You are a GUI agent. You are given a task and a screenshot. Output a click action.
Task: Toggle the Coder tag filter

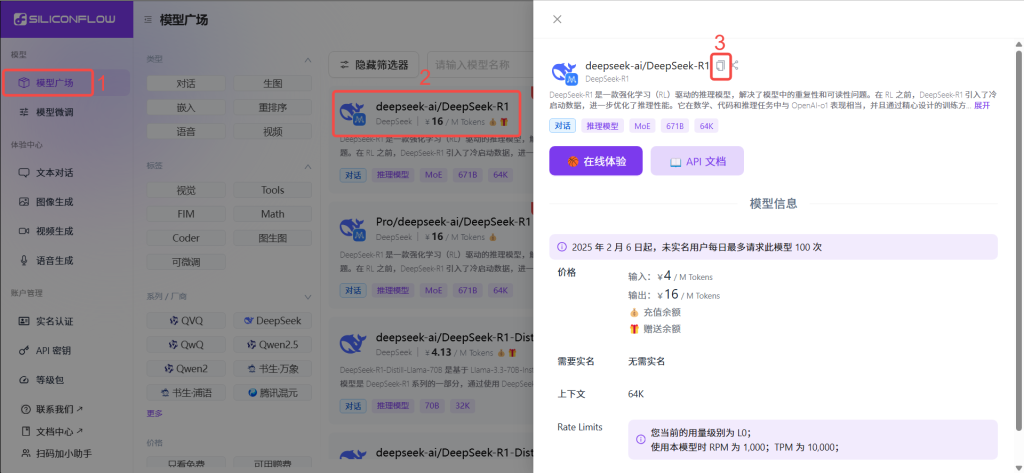pos(186,238)
